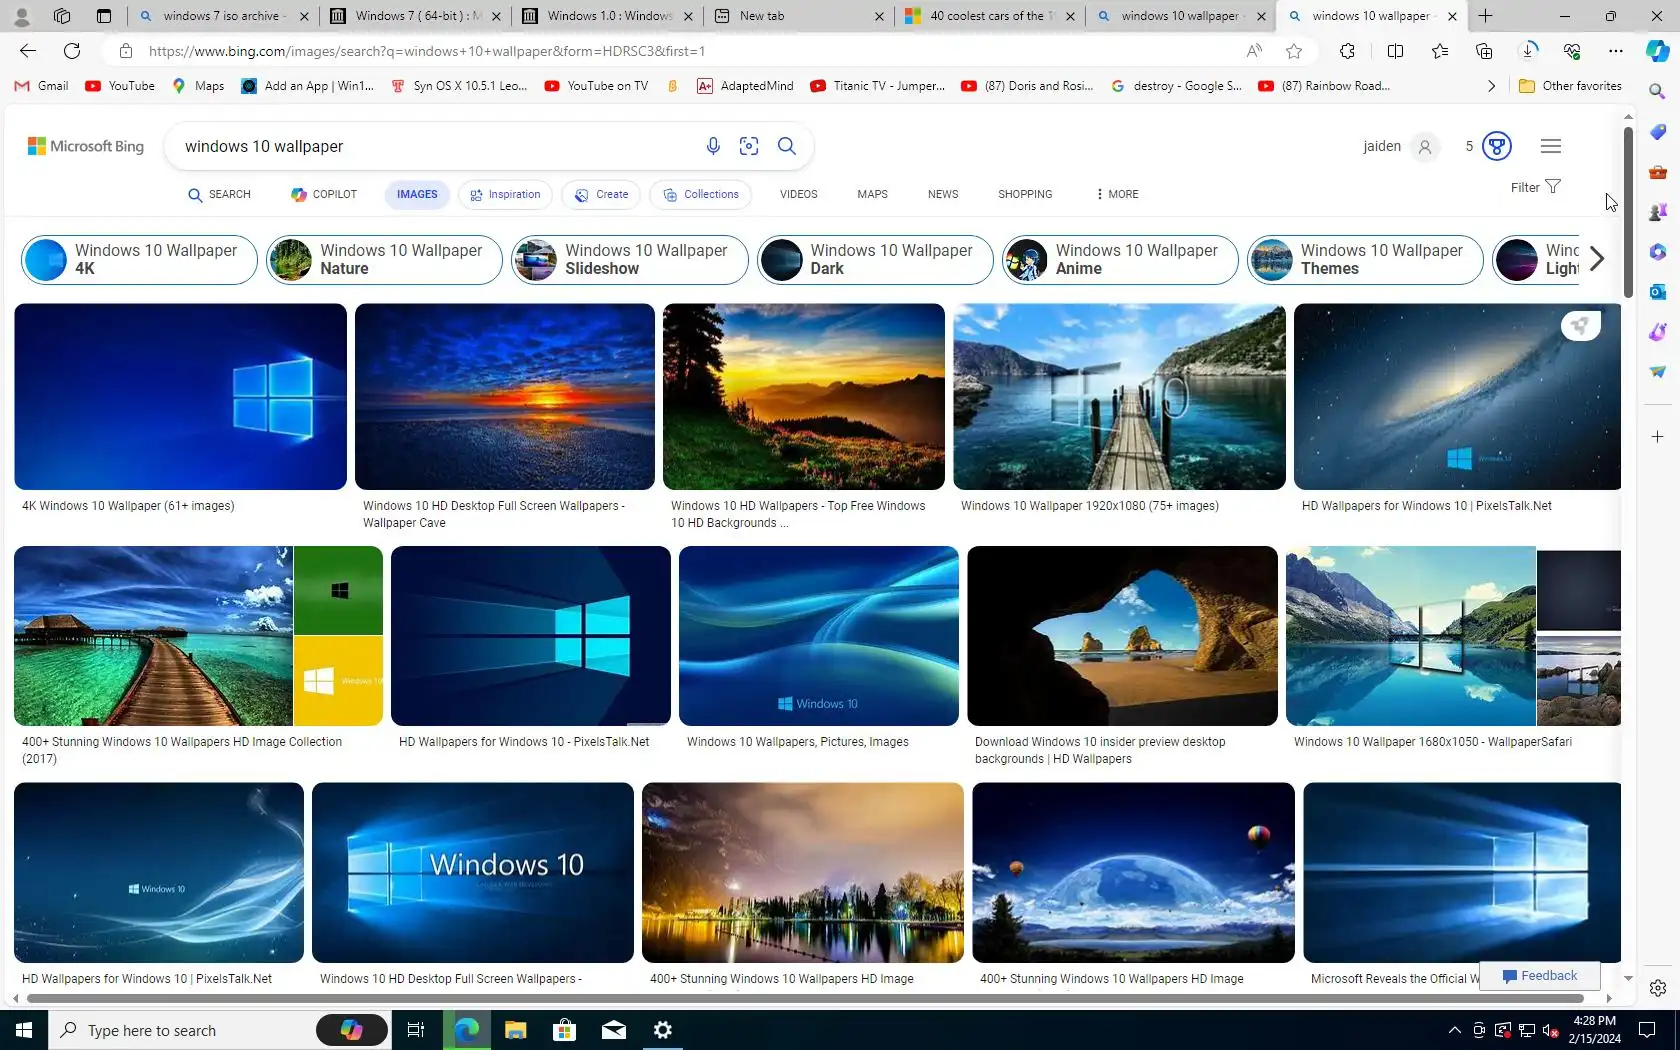1680x1050 pixels.
Task: Open the '4K Windows 10 Wallpaper' image thumbnail
Action: point(180,397)
